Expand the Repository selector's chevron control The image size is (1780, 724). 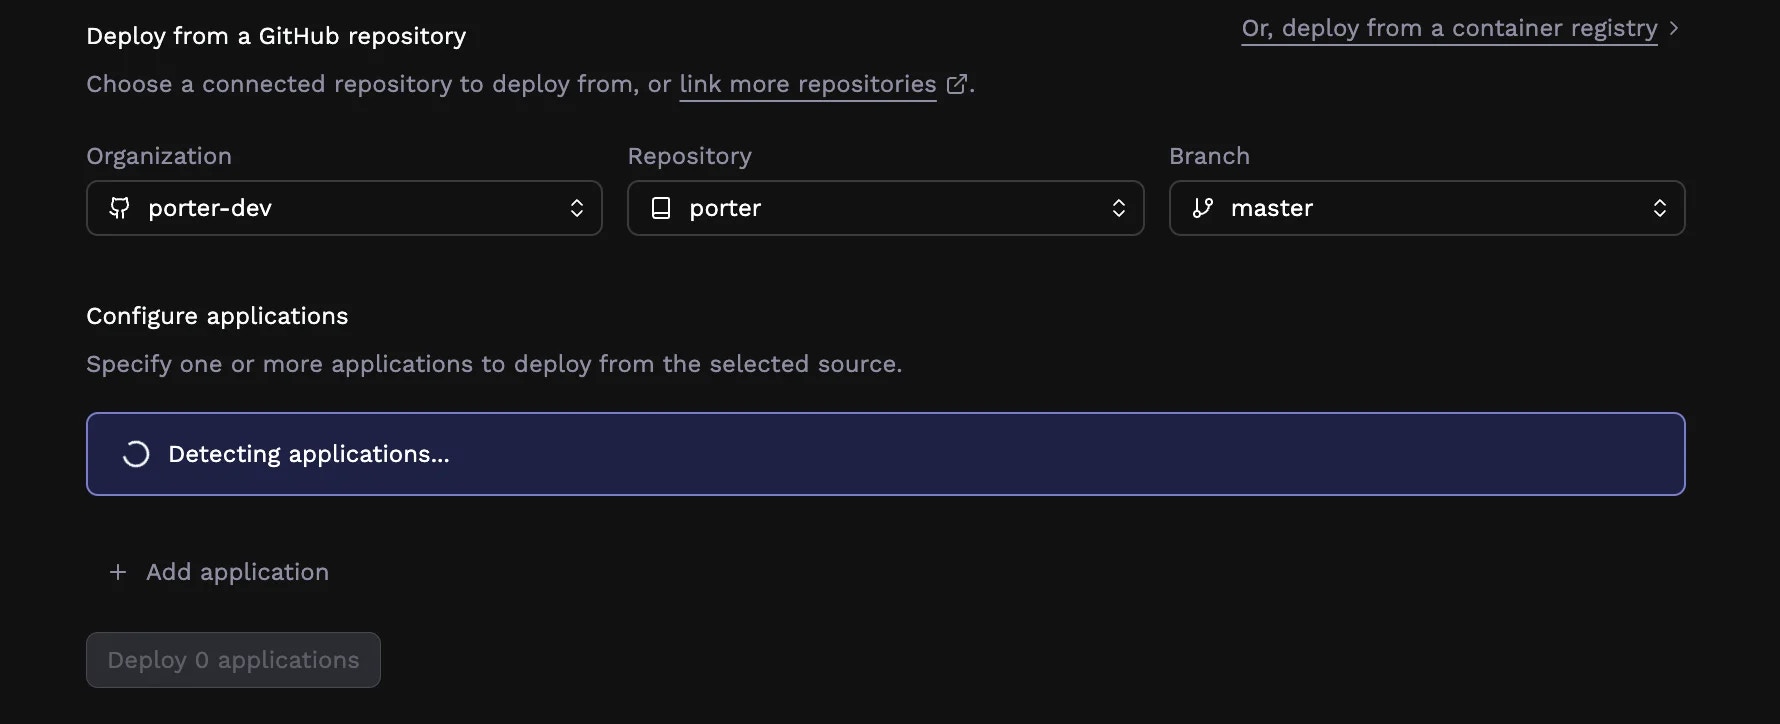click(1118, 208)
